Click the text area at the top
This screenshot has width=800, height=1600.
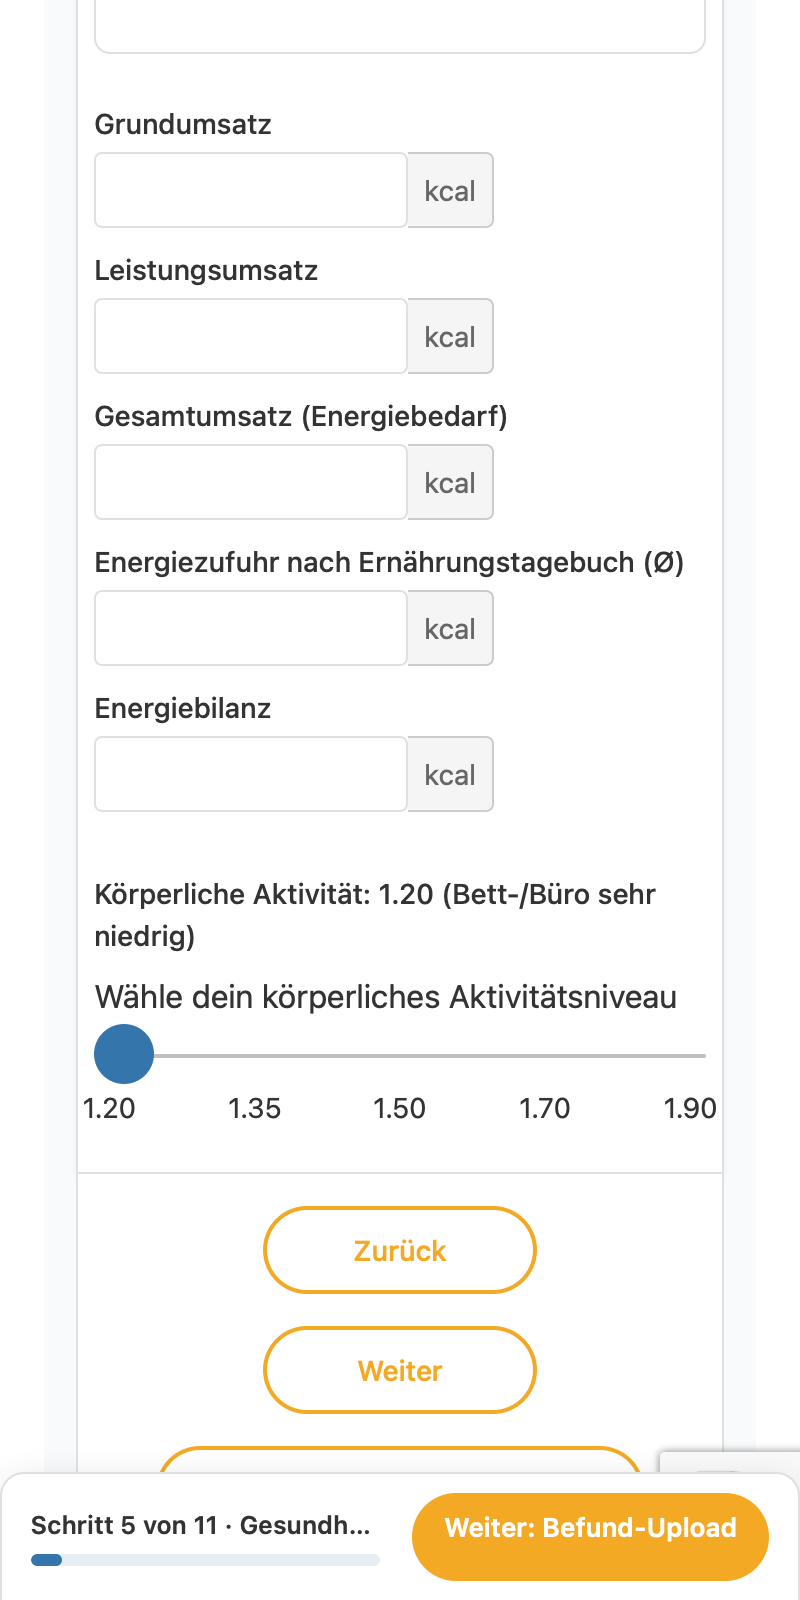point(400,26)
